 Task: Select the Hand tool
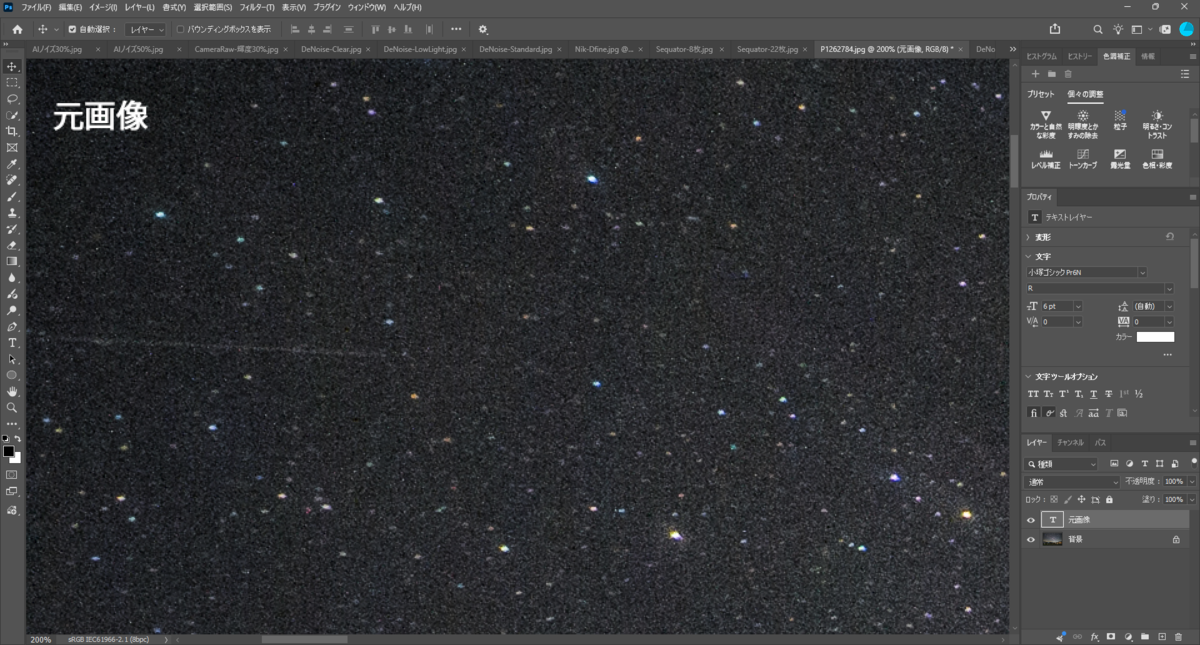tap(12, 391)
